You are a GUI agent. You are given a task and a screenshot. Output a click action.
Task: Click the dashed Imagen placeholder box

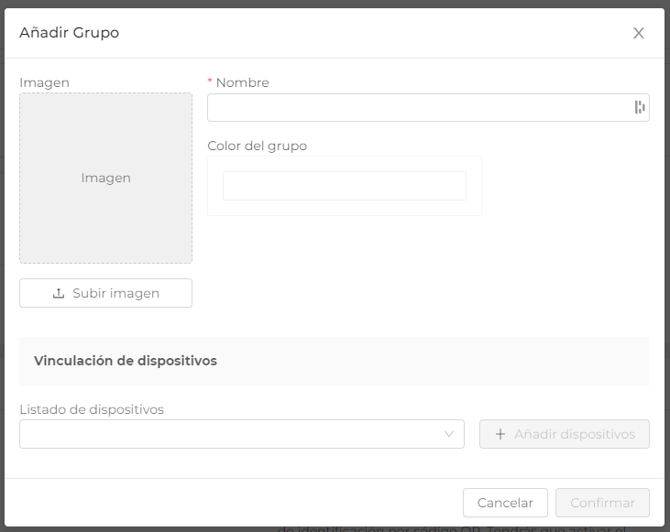(x=106, y=178)
